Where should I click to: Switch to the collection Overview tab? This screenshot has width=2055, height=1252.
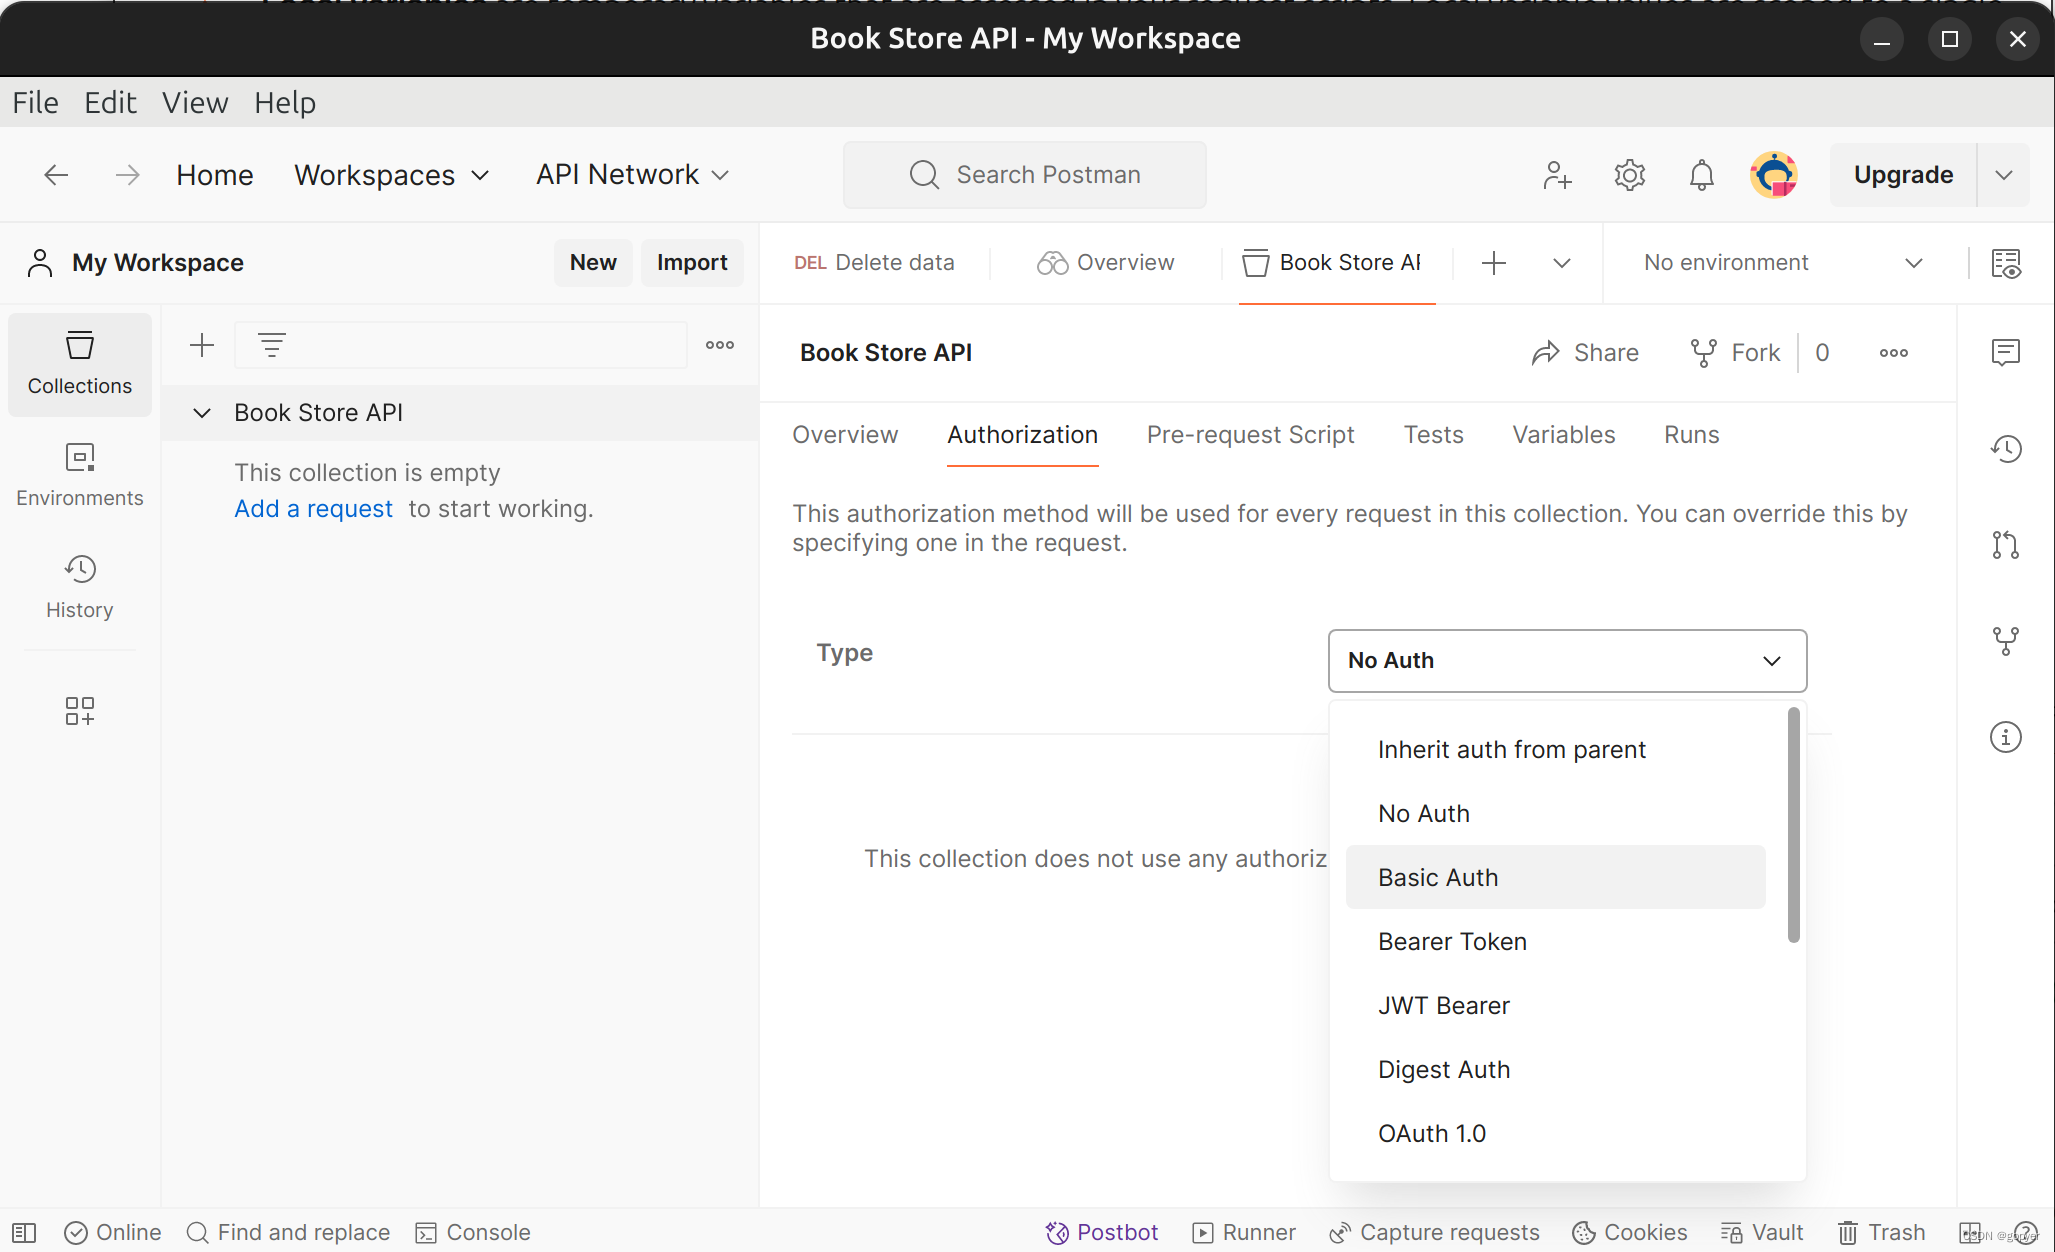point(845,435)
